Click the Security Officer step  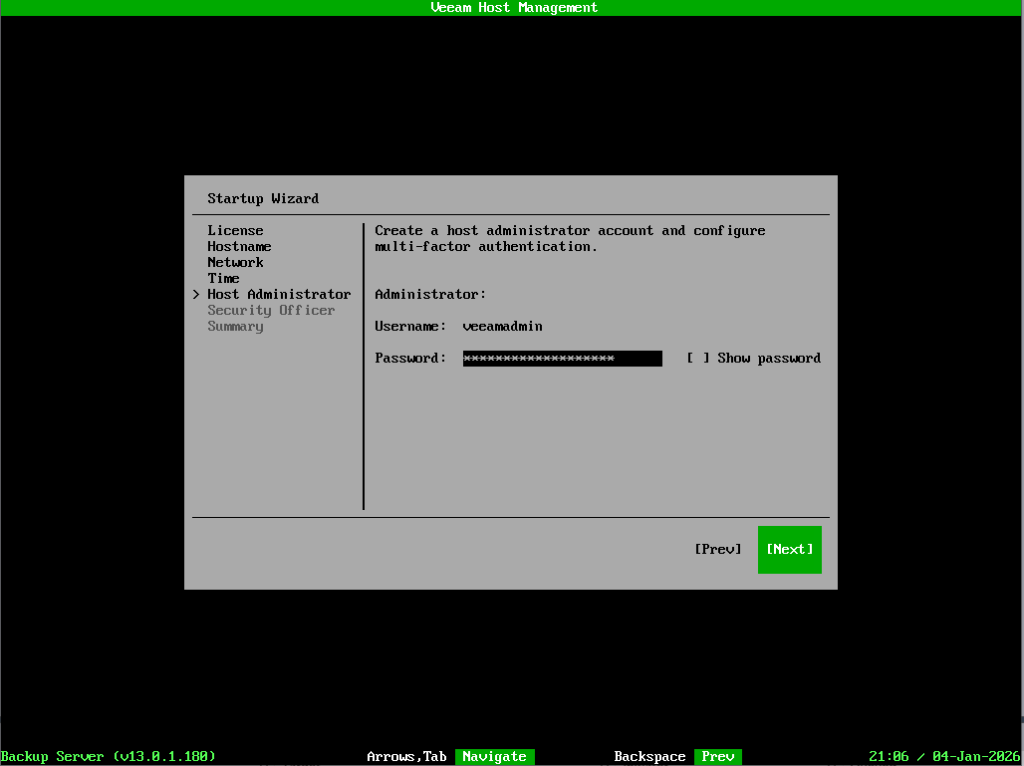click(271, 310)
